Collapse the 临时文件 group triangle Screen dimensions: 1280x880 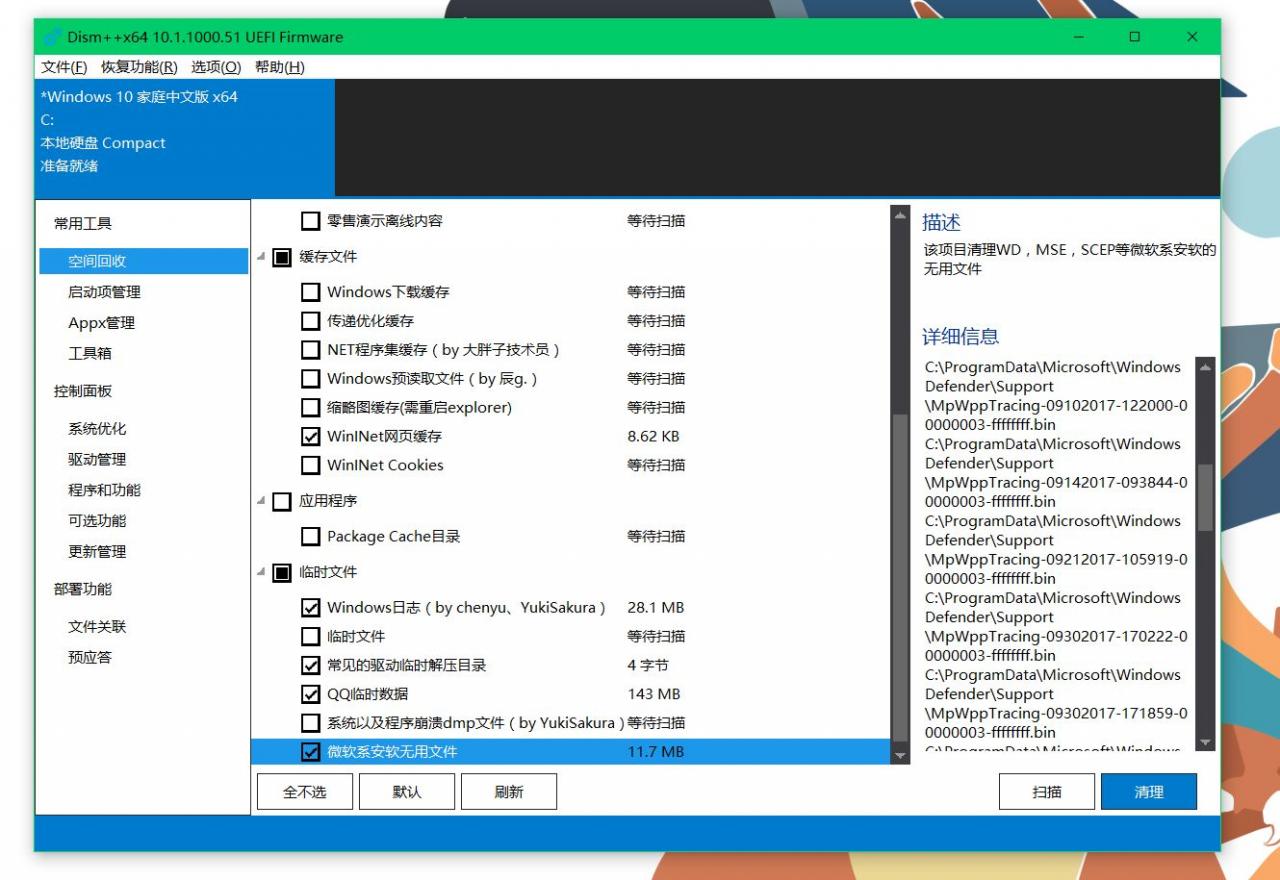262,573
